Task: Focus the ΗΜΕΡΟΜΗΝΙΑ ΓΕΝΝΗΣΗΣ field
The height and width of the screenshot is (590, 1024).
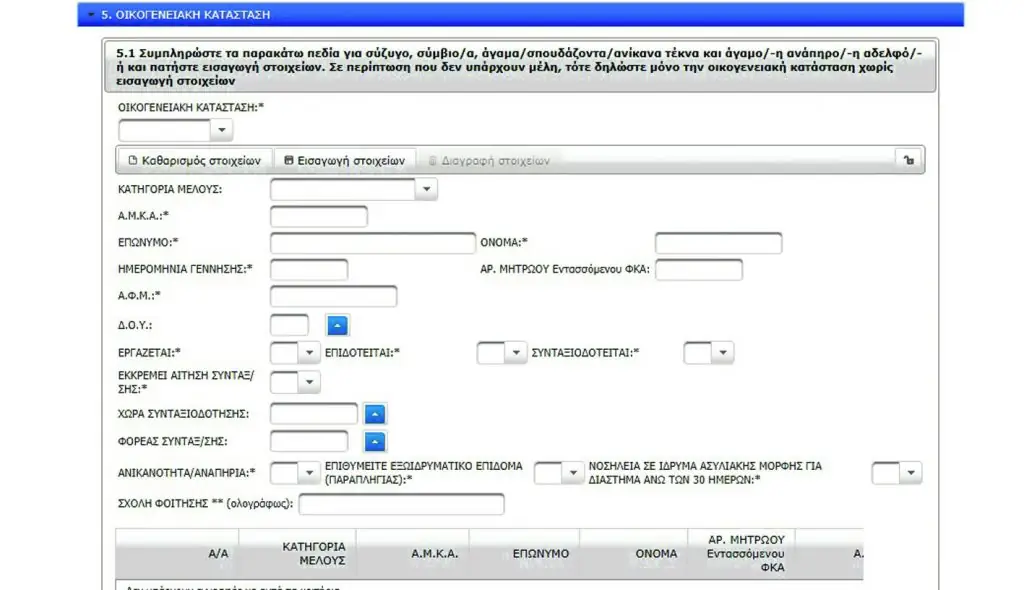Action: click(309, 269)
